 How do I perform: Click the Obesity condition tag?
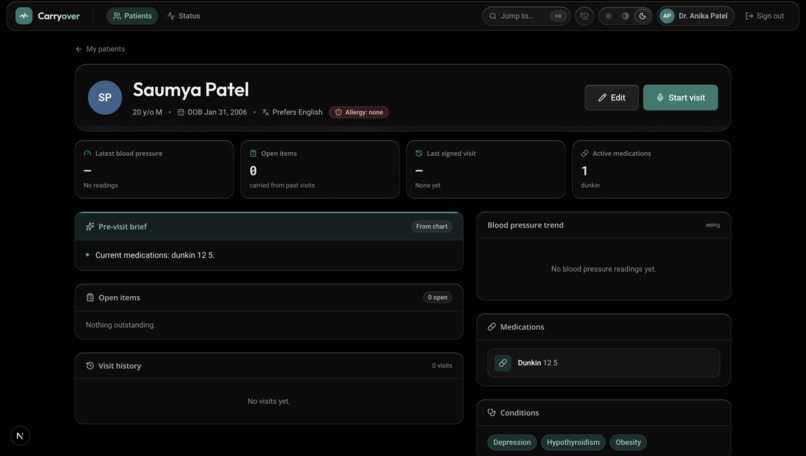pyautogui.click(x=628, y=442)
